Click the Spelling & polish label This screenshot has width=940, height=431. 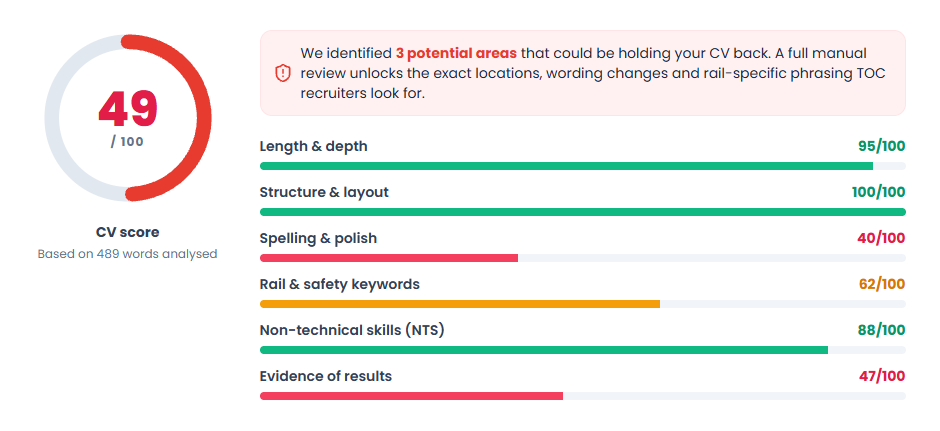pos(318,239)
